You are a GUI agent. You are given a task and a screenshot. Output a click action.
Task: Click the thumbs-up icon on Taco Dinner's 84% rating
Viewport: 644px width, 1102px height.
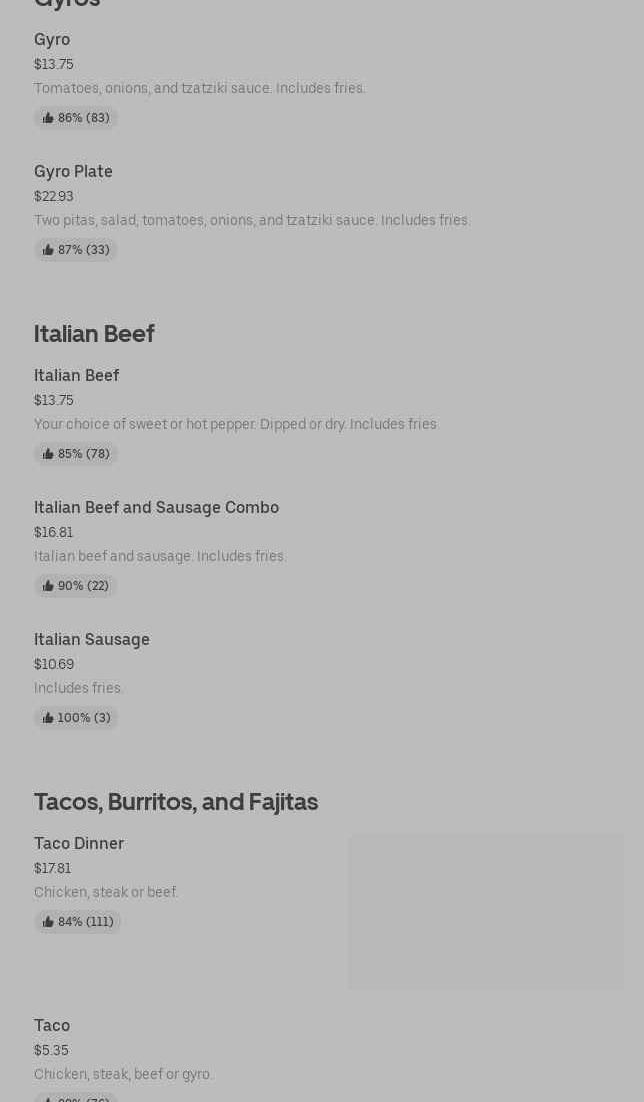point(48,922)
